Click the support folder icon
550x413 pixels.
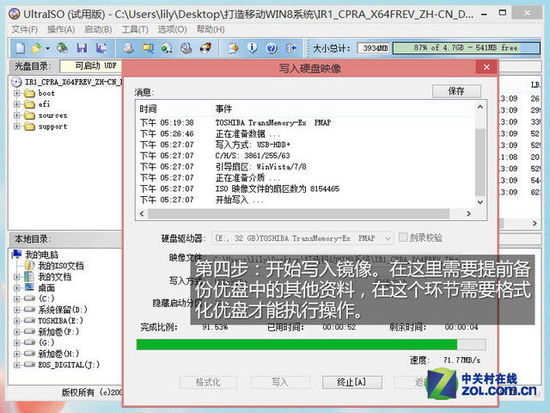[x=29, y=126]
